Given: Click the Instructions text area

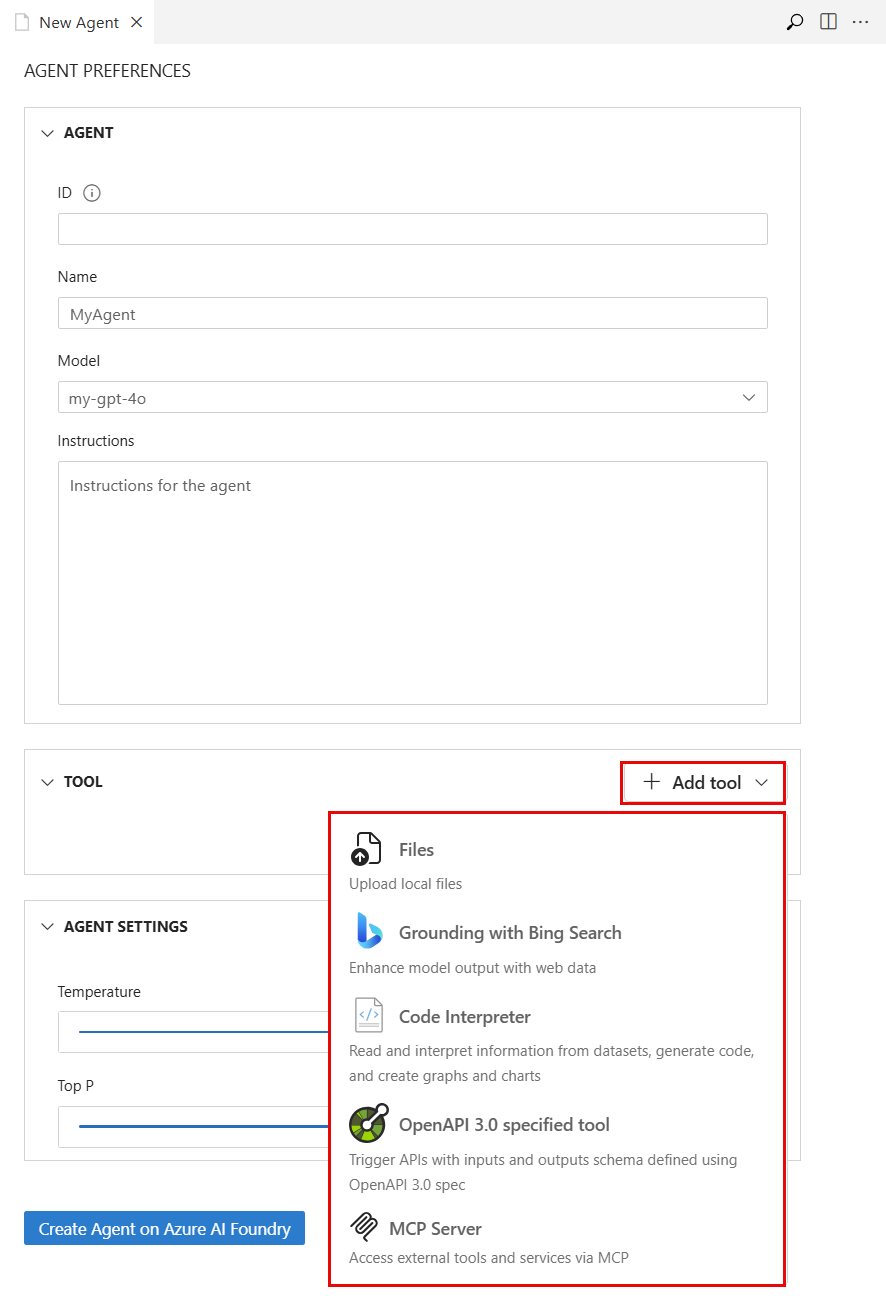Looking at the screenshot, I should pos(413,583).
